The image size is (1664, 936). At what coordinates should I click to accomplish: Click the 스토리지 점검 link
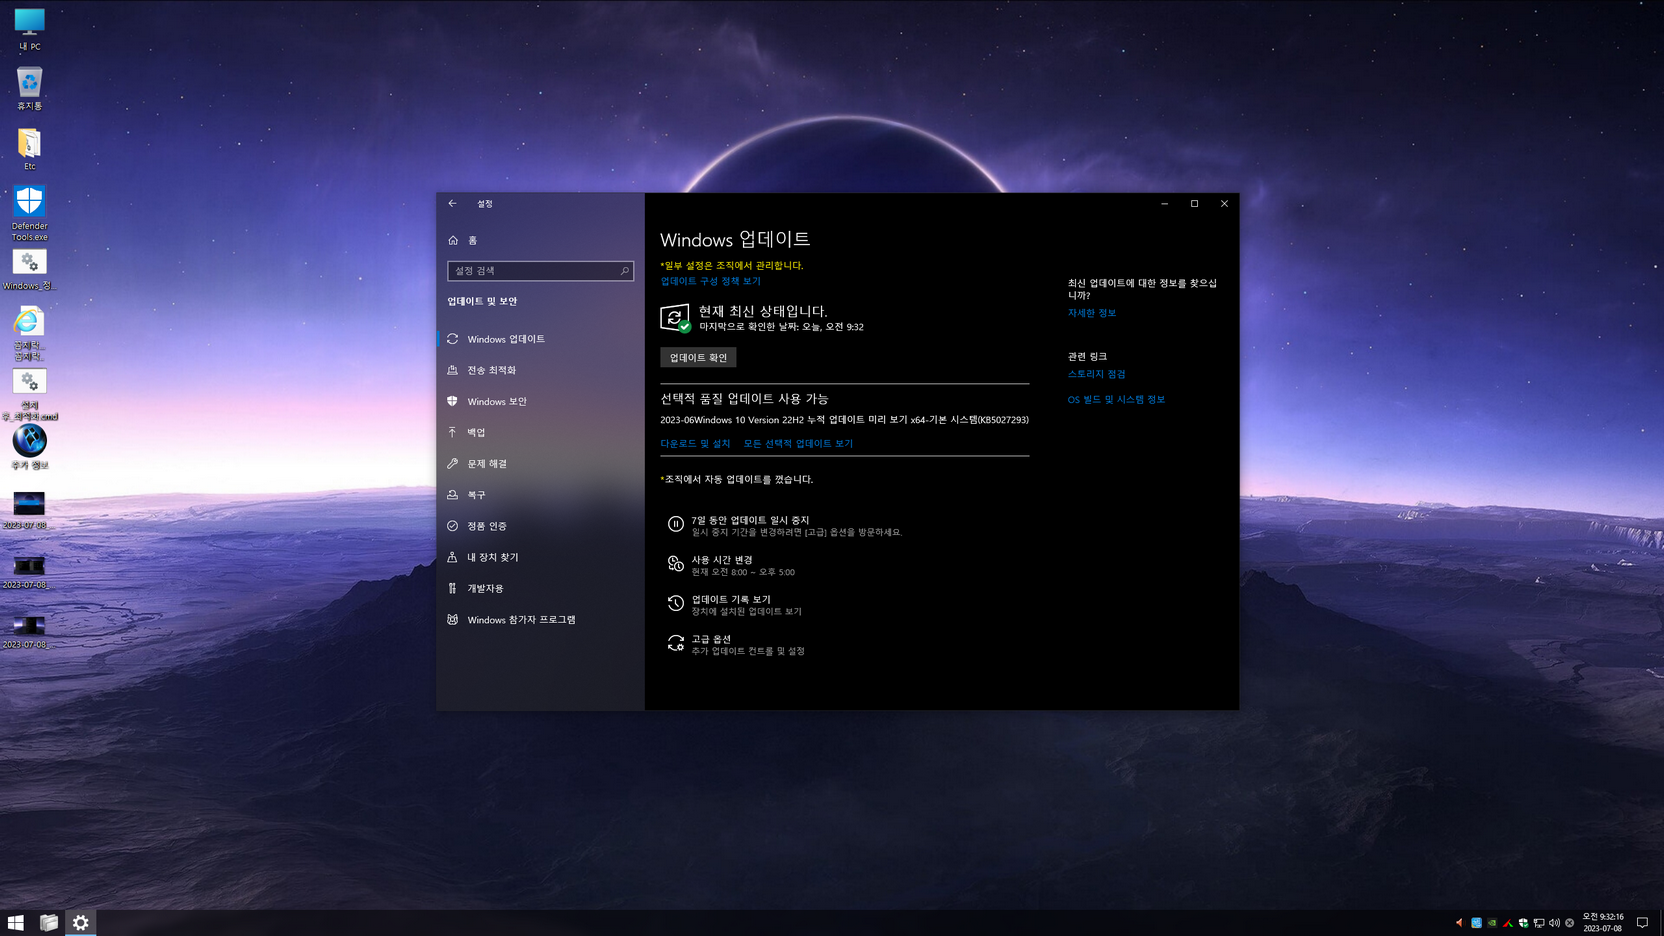(x=1096, y=374)
